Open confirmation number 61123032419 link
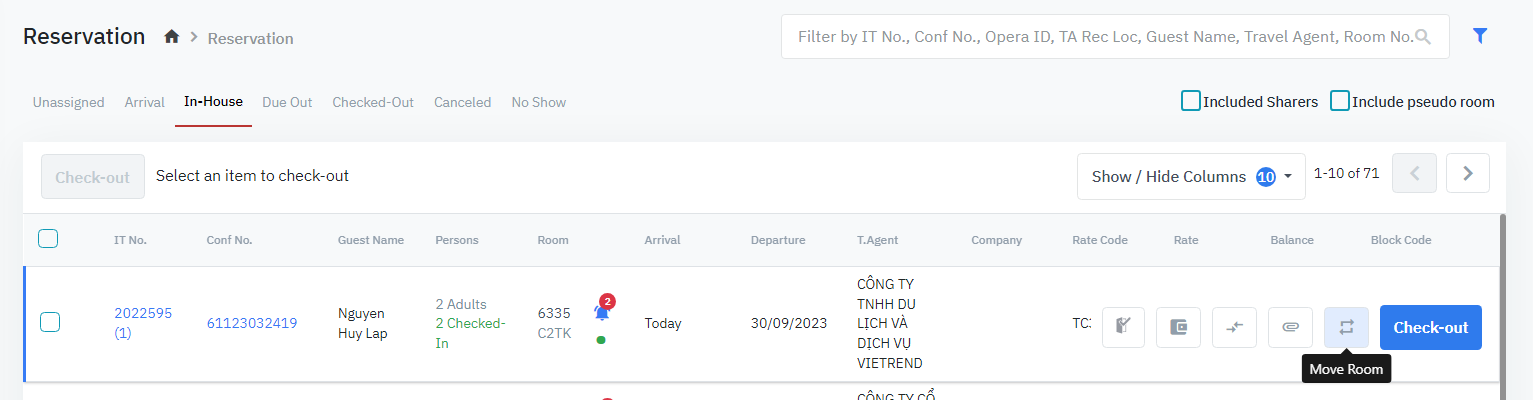Image resolution: width=1533 pixels, height=400 pixels. (x=252, y=323)
